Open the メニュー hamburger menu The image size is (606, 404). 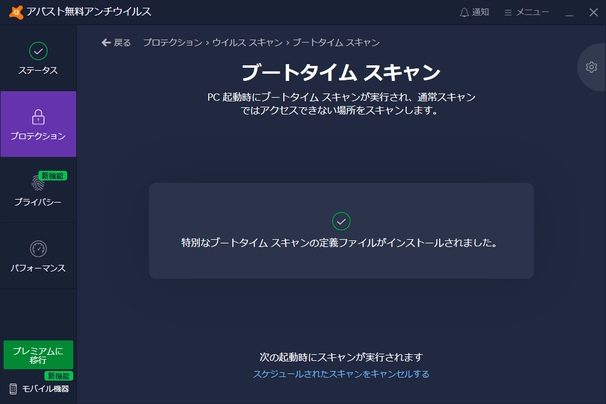tap(527, 12)
